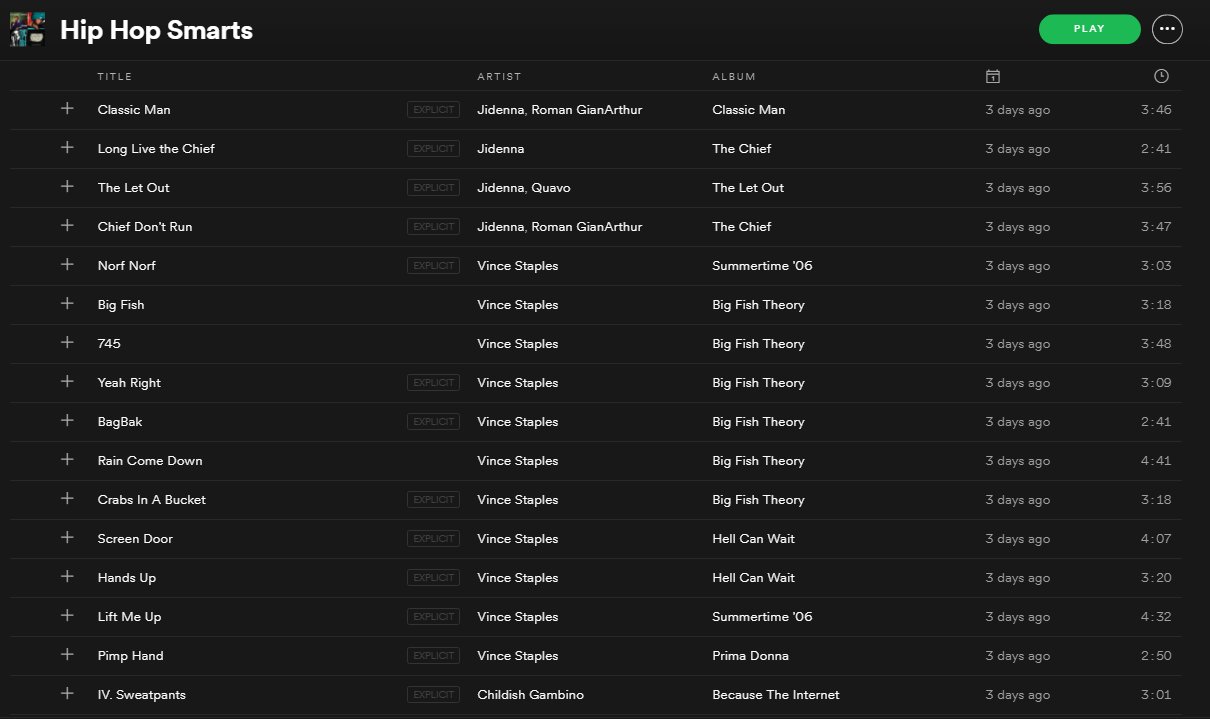Sort the list by TITLE column header
This screenshot has width=1210, height=719.
pos(115,77)
